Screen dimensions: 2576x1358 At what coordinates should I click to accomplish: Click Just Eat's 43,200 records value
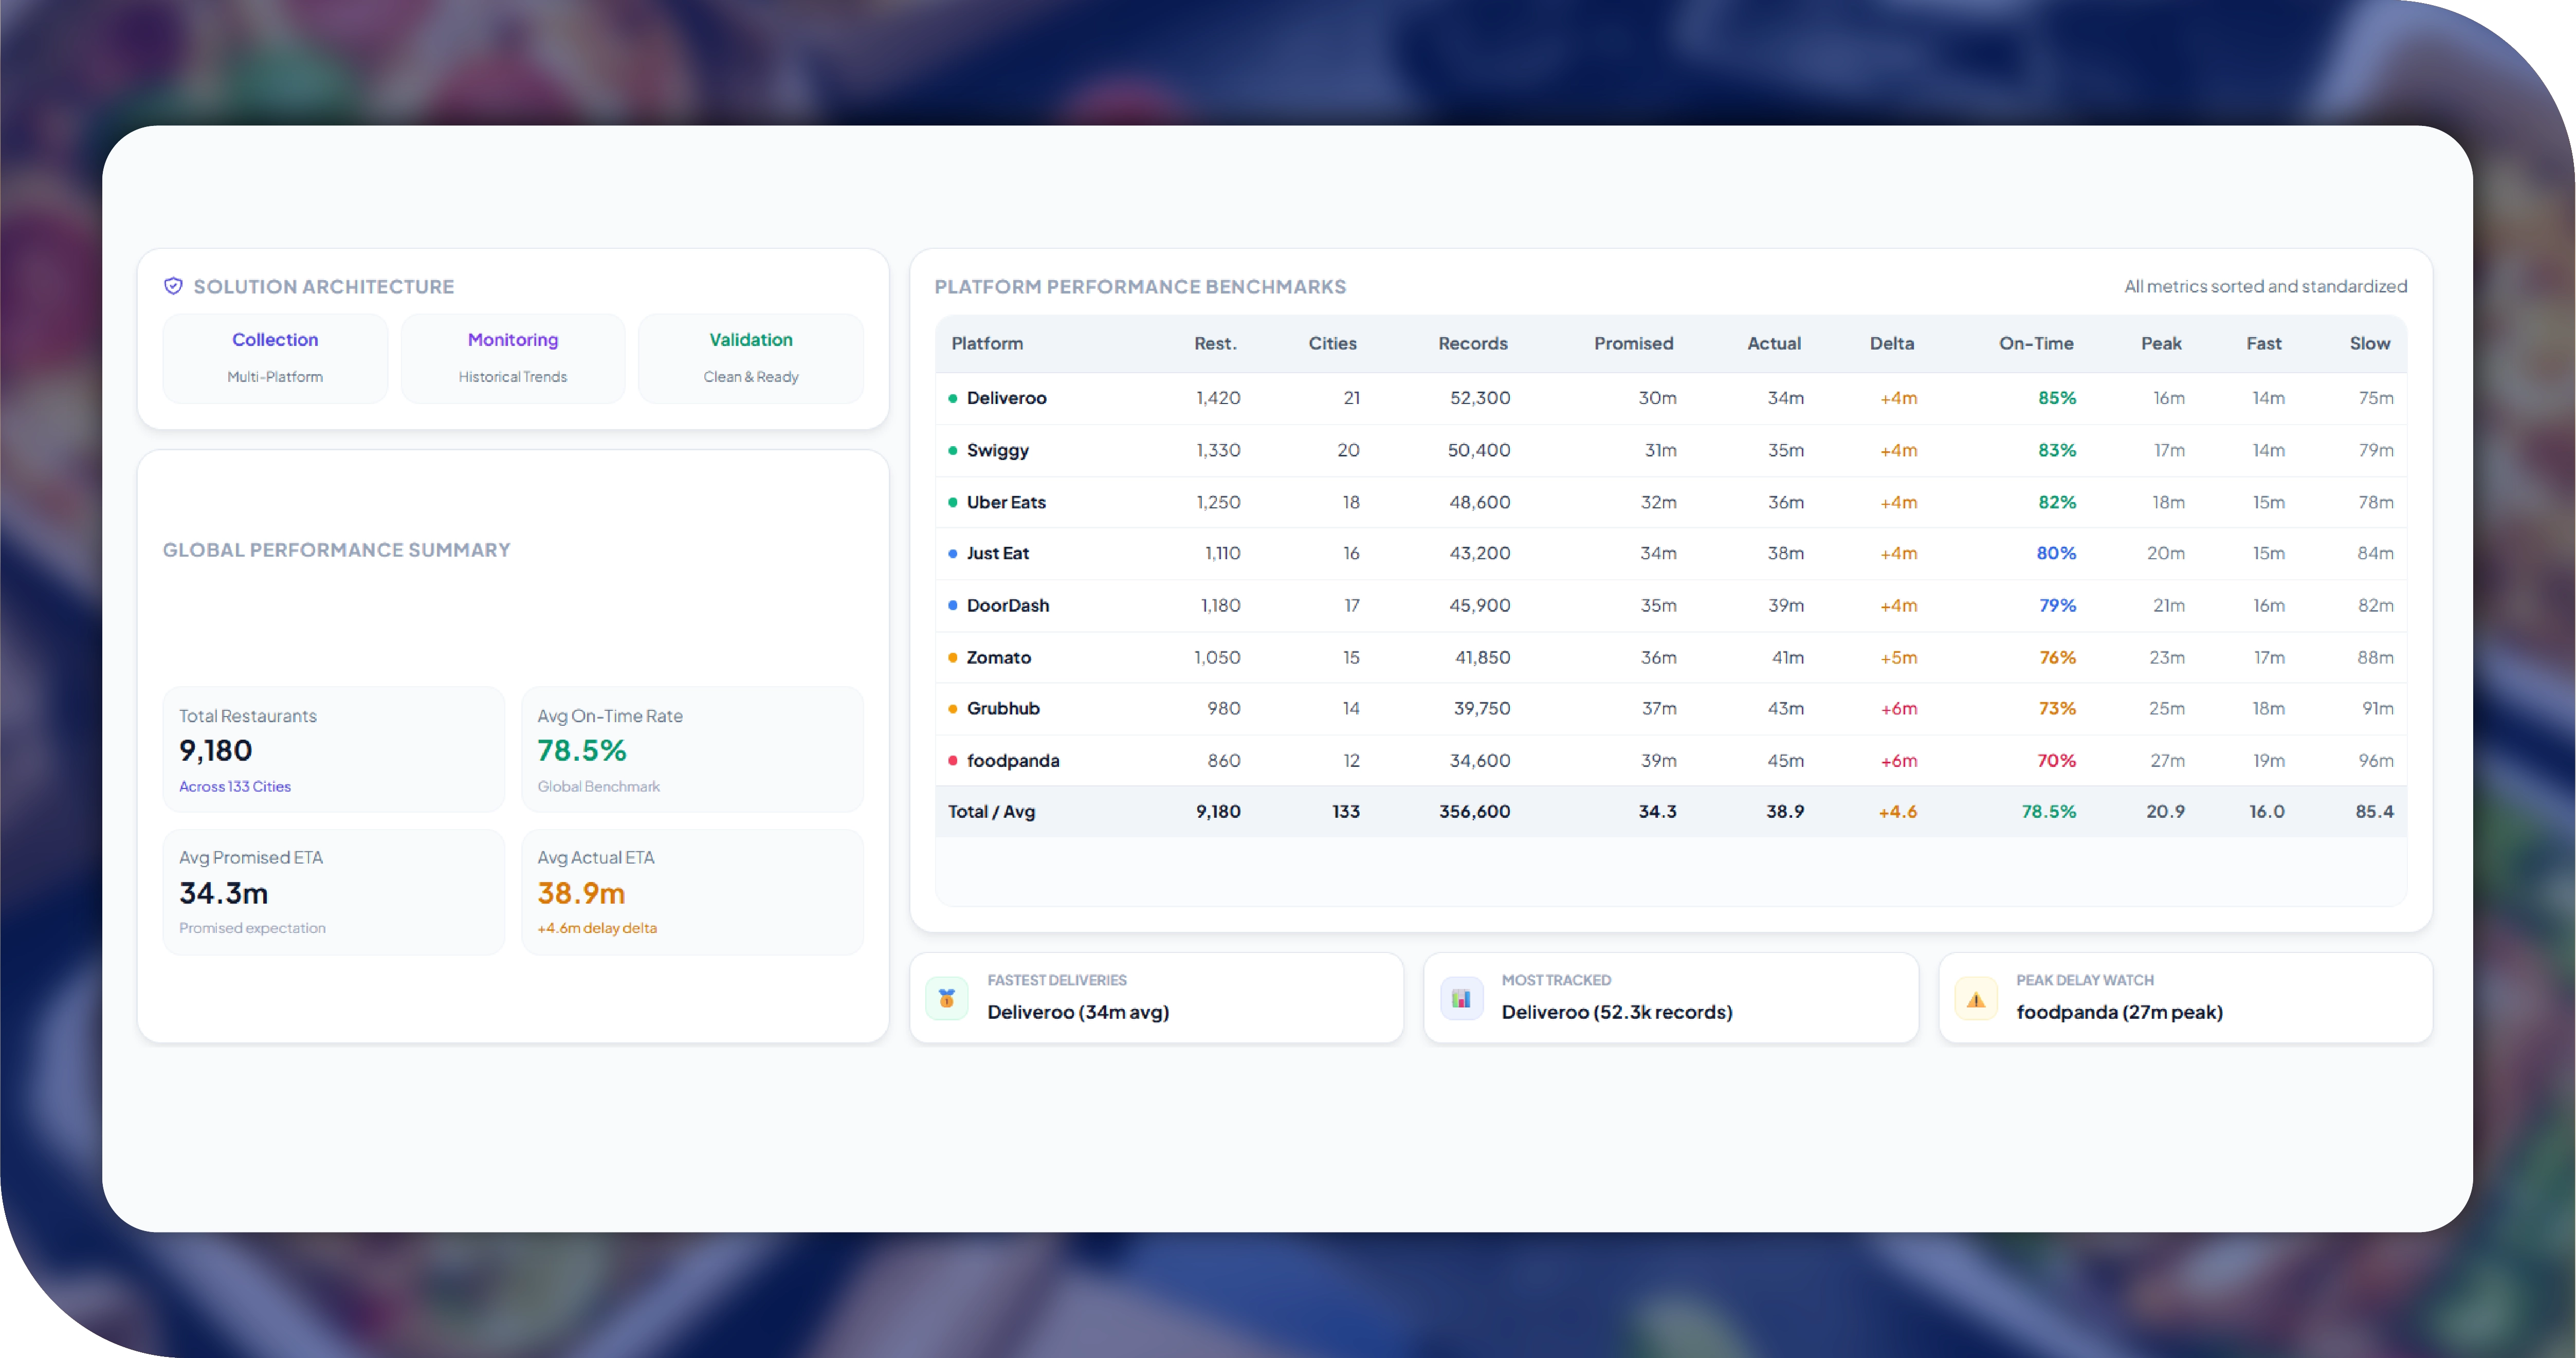click(x=1480, y=553)
